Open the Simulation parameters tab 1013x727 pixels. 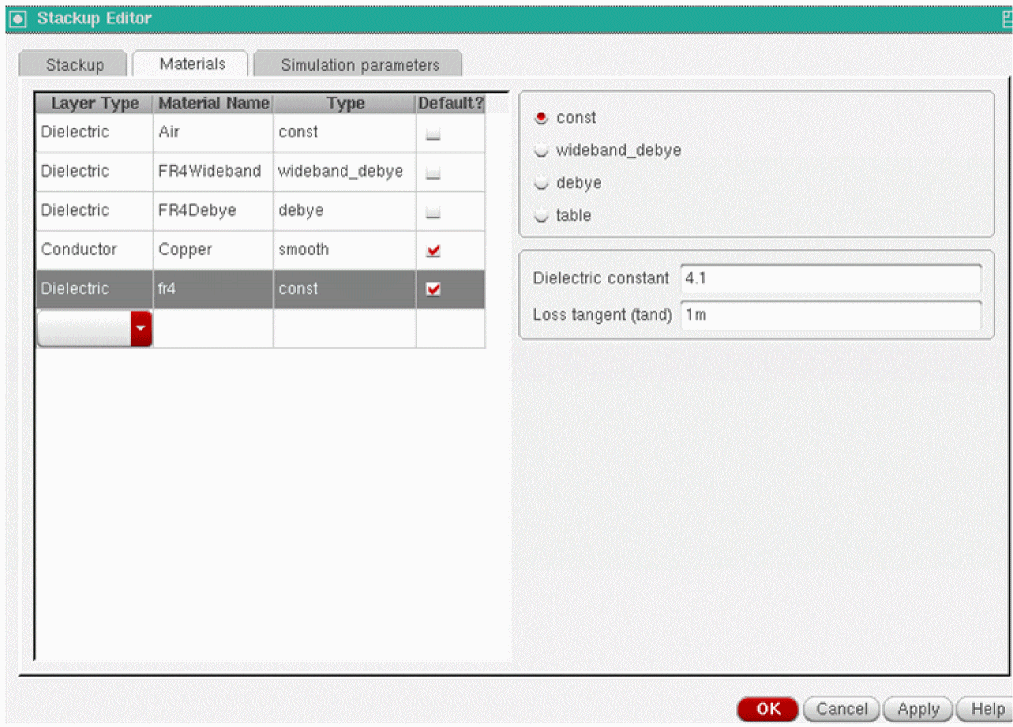[x=359, y=65]
